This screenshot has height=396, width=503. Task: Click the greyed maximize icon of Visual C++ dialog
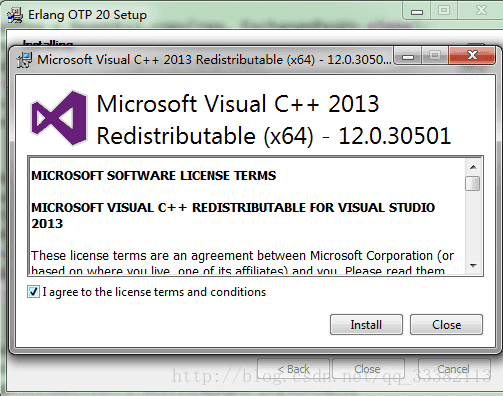(x=435, y=55)
